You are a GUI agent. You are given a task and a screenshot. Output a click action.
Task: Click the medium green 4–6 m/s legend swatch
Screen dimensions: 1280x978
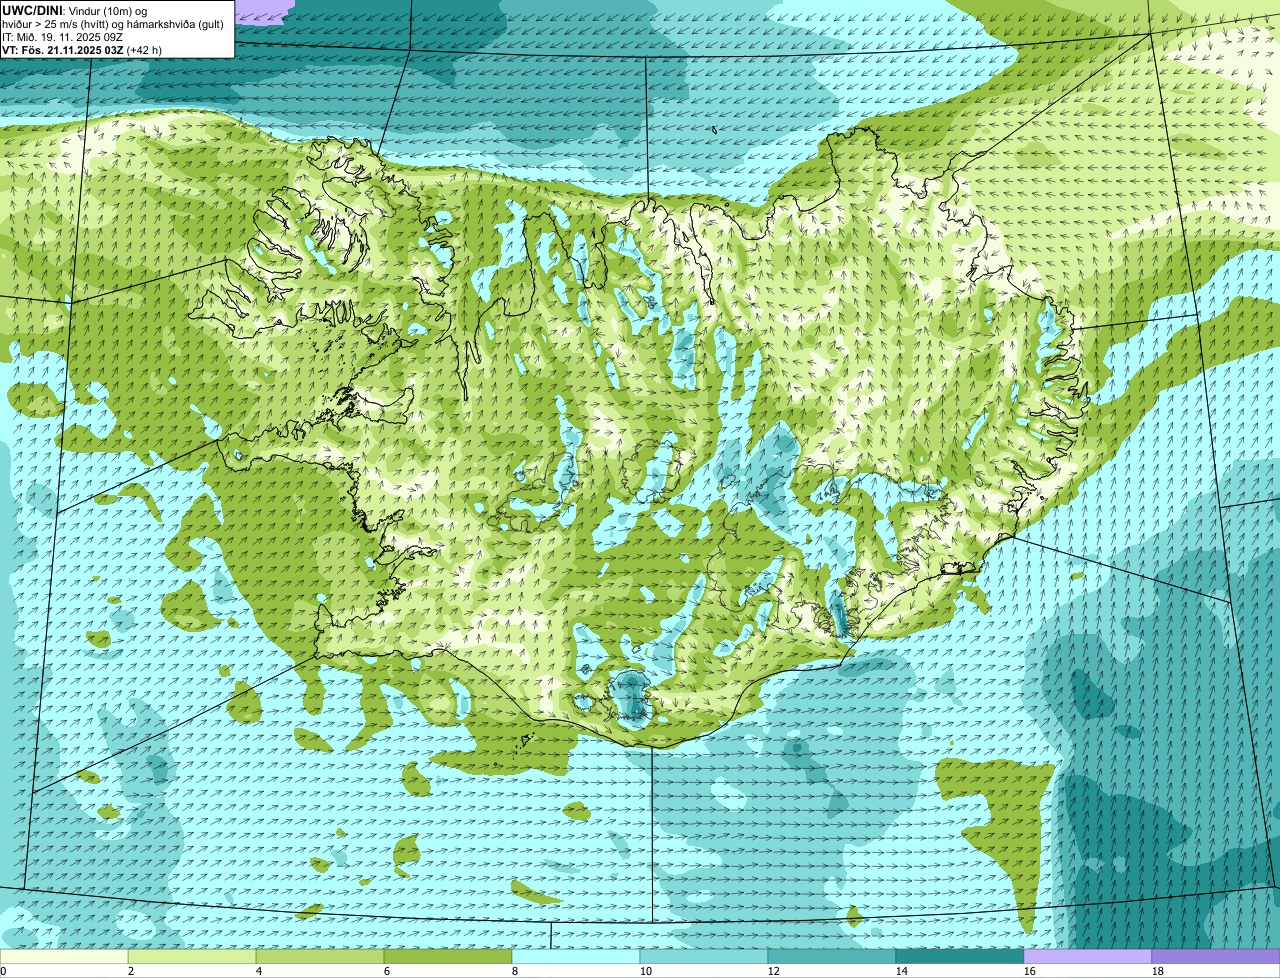tap(320, 957)
